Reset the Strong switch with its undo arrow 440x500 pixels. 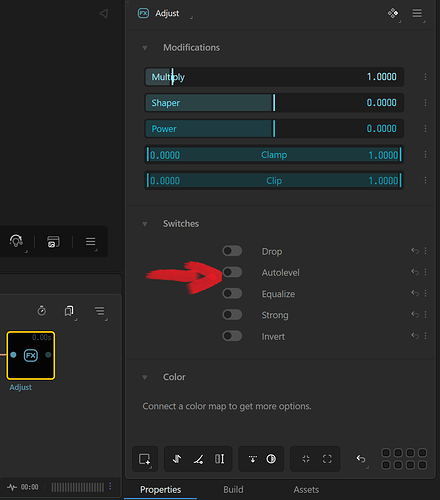[x=415, y=314]
